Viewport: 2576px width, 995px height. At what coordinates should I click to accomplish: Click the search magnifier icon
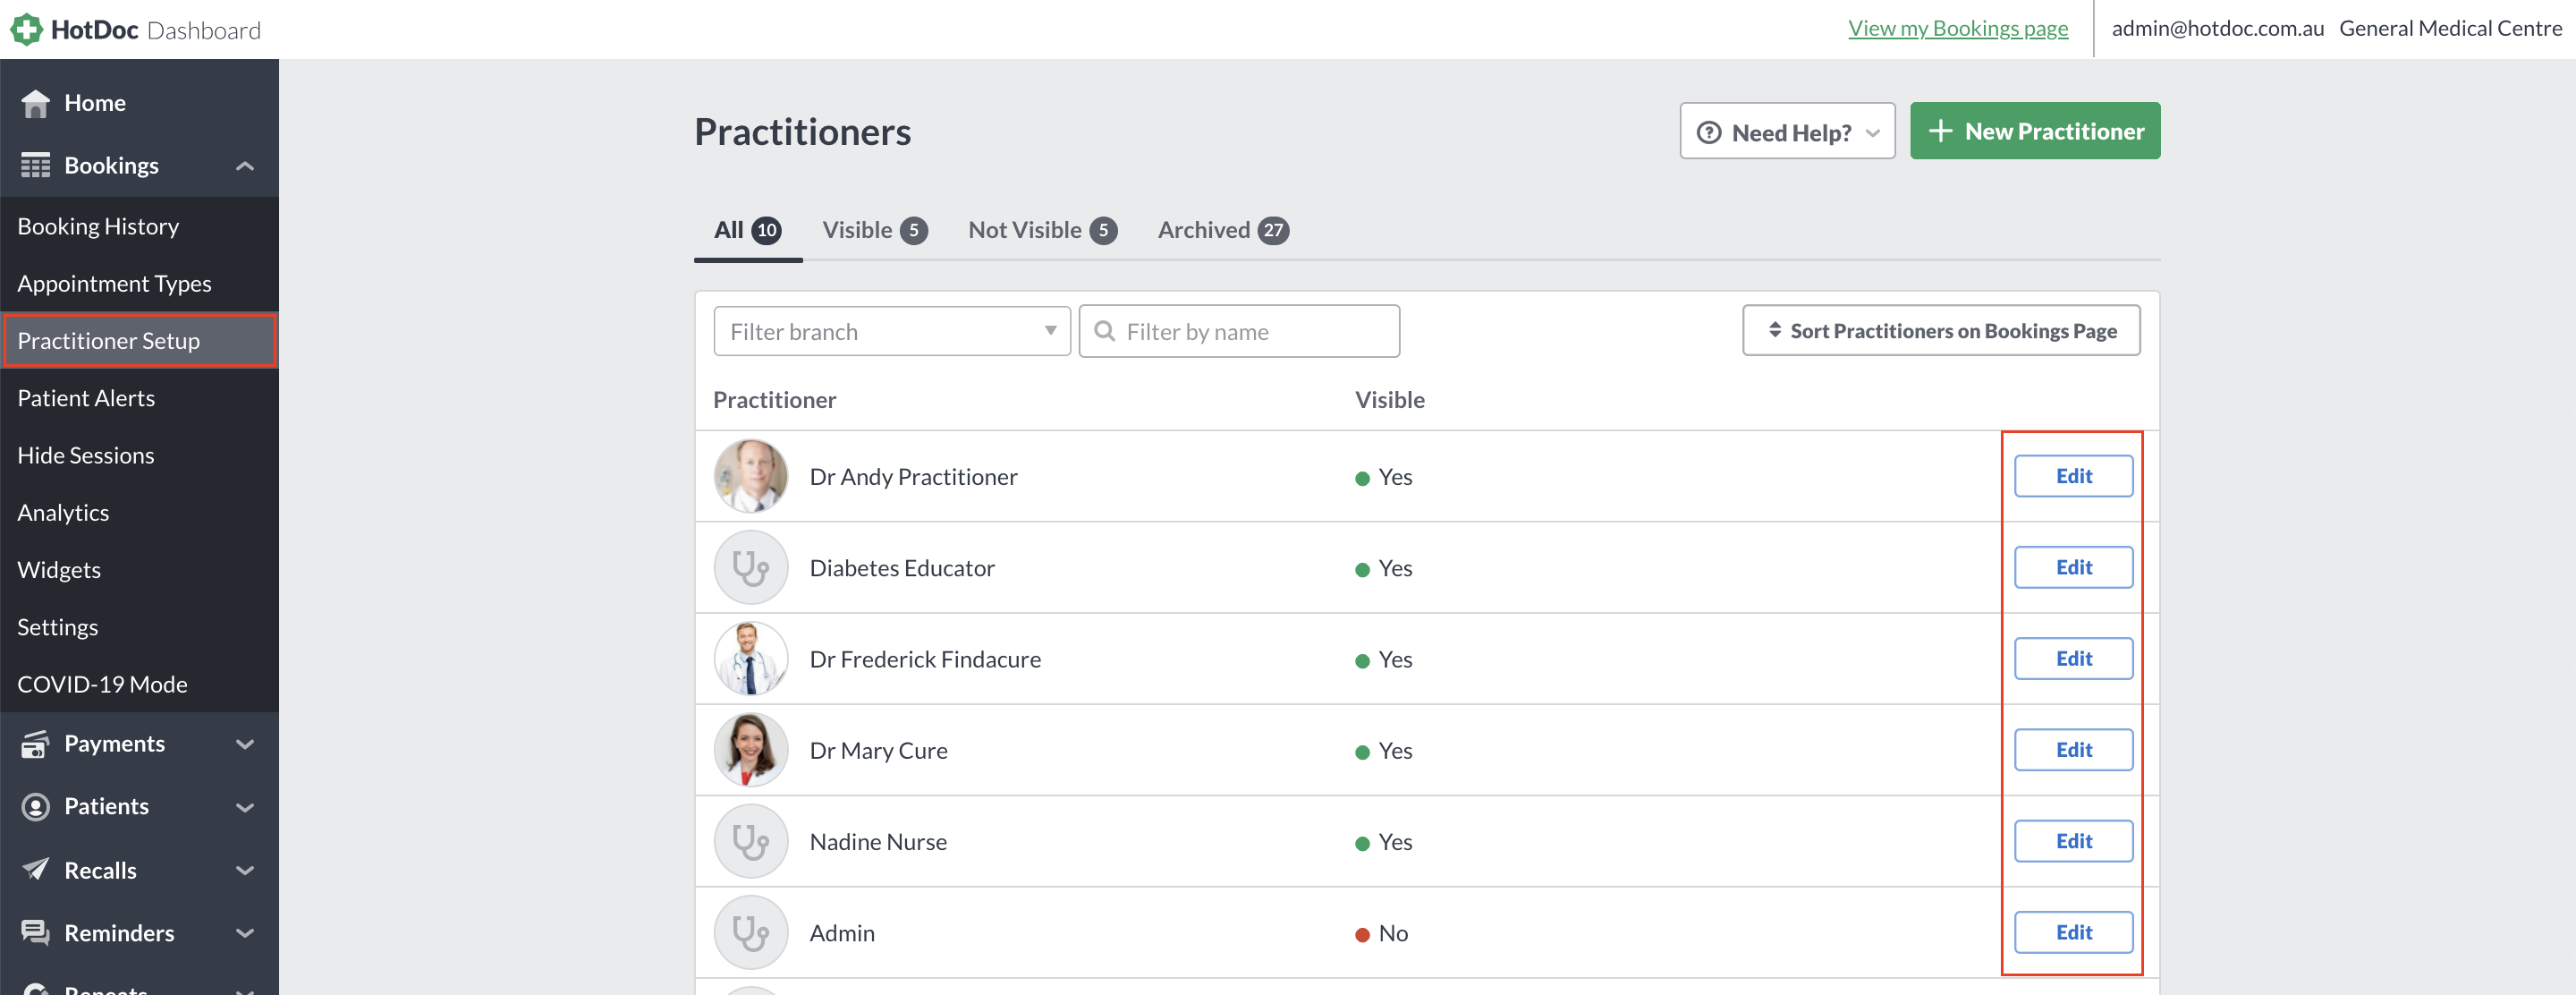[x=1104, y=331]
